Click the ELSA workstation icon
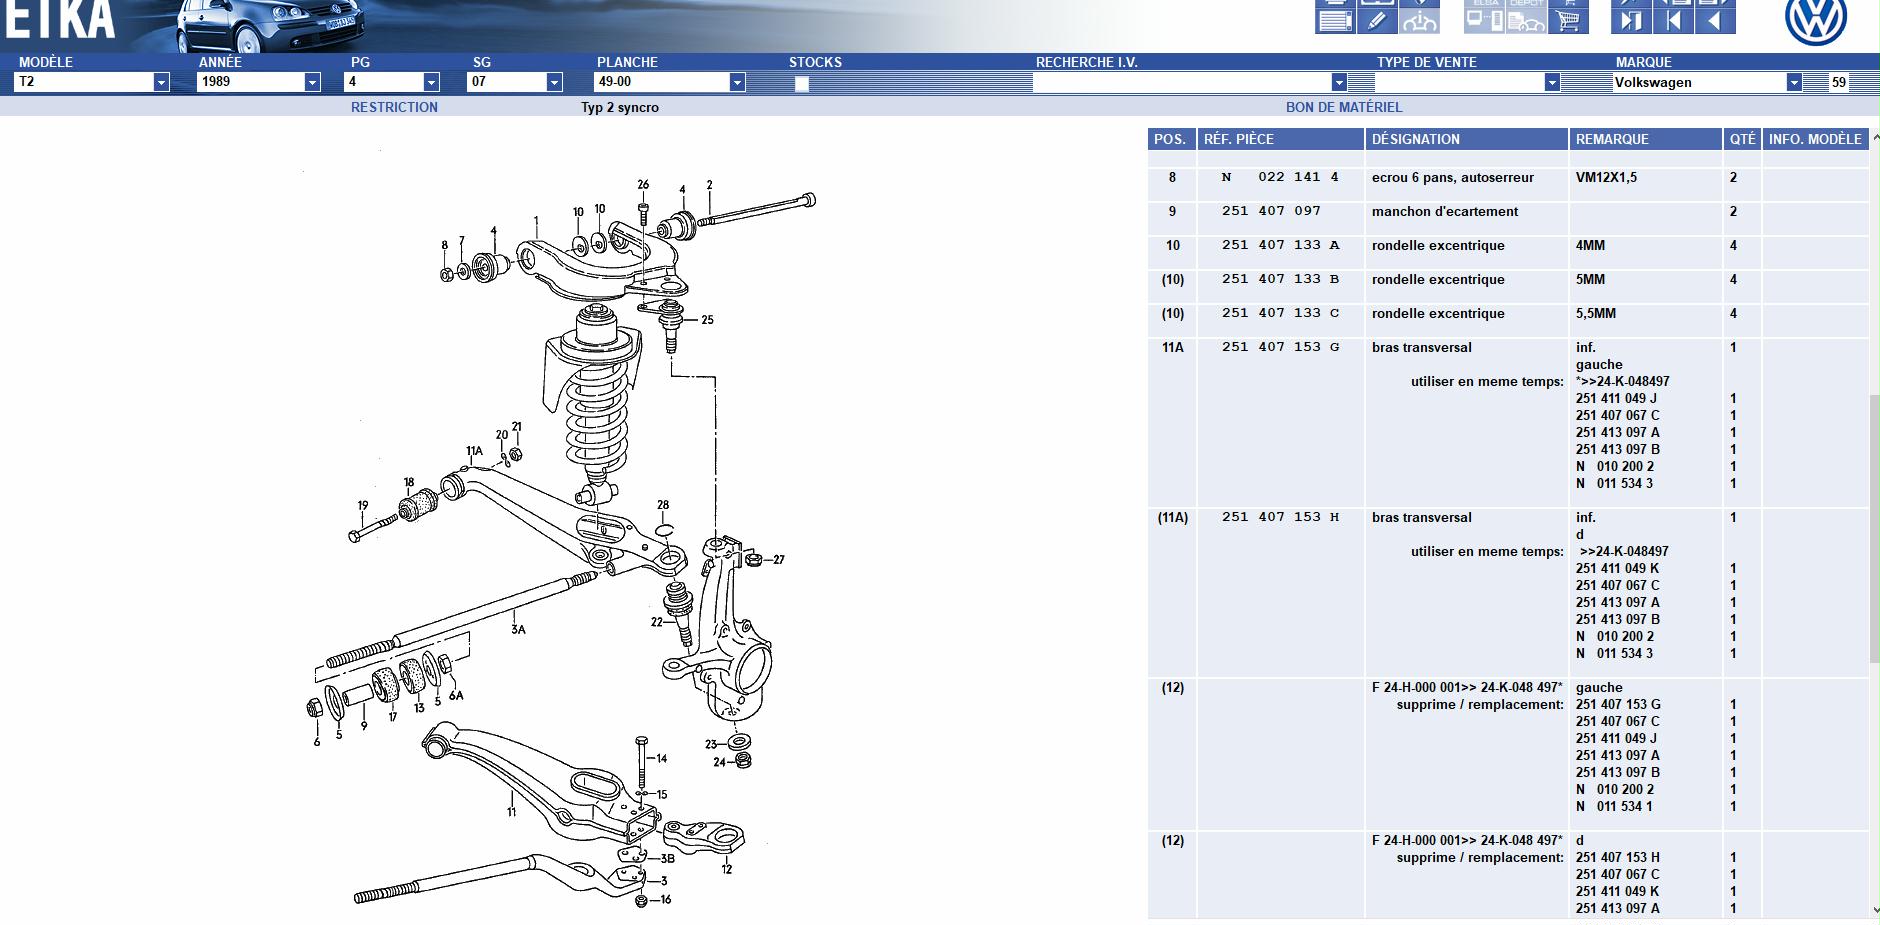Screen dimensions: 1880x925 coord(1484,17)
